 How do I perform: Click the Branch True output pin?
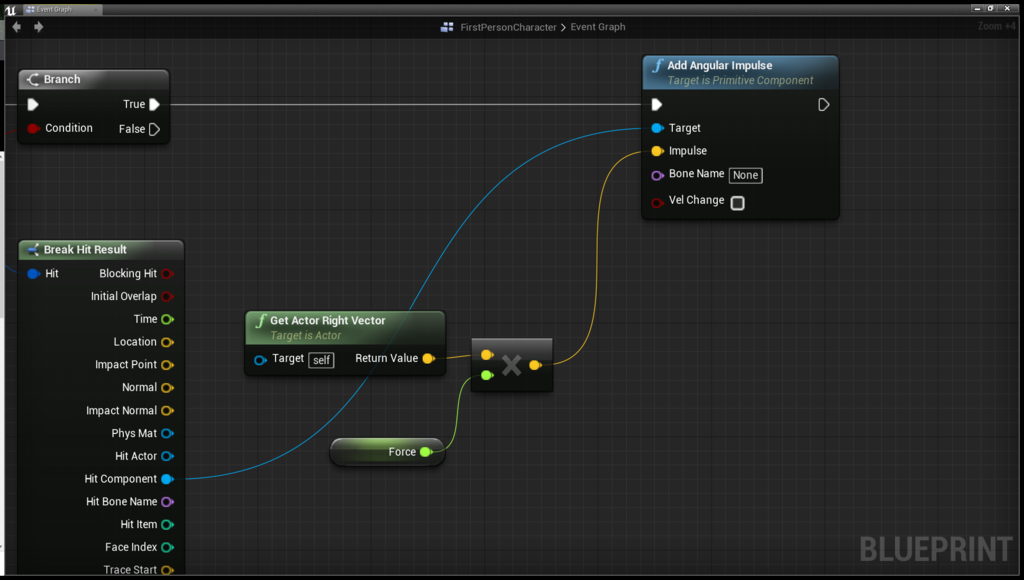click(154, 105)
